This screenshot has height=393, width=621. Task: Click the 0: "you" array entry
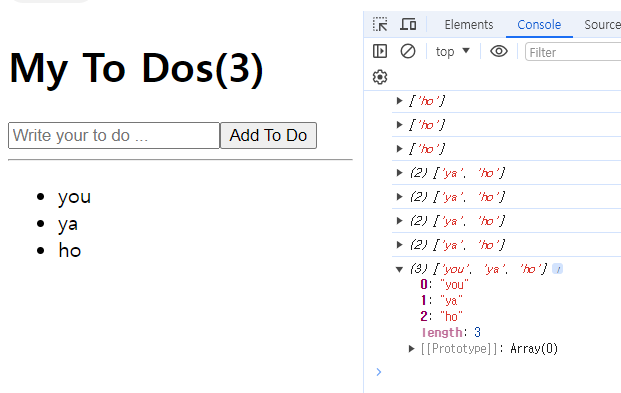coord(444,284)
